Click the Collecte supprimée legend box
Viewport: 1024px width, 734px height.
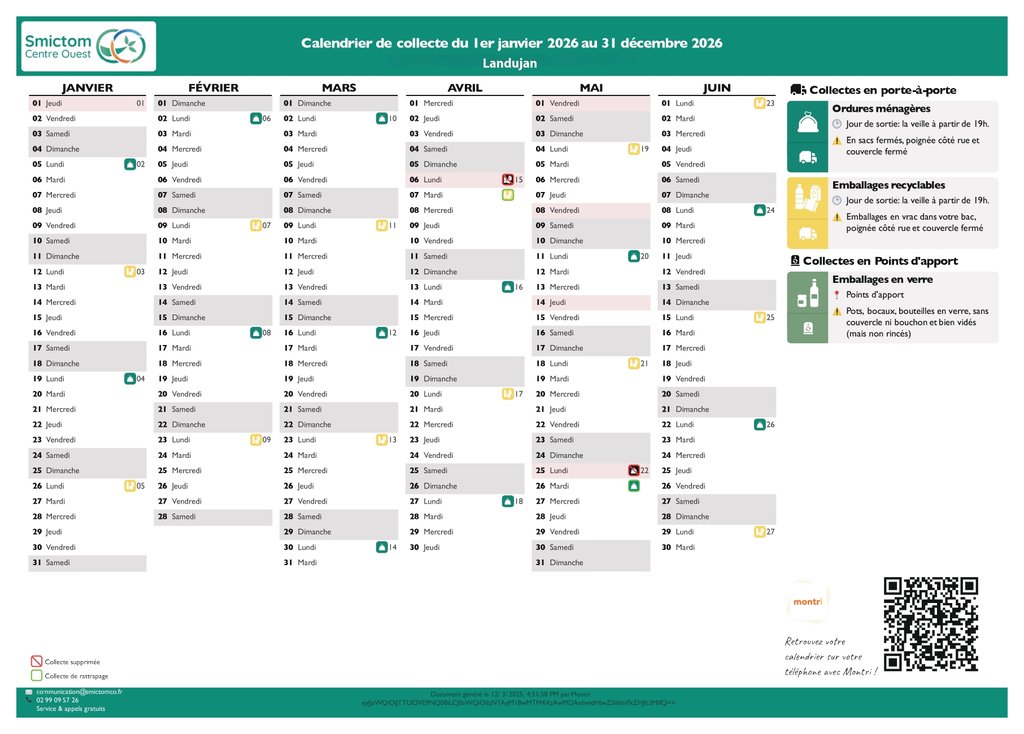click(37, 661)
